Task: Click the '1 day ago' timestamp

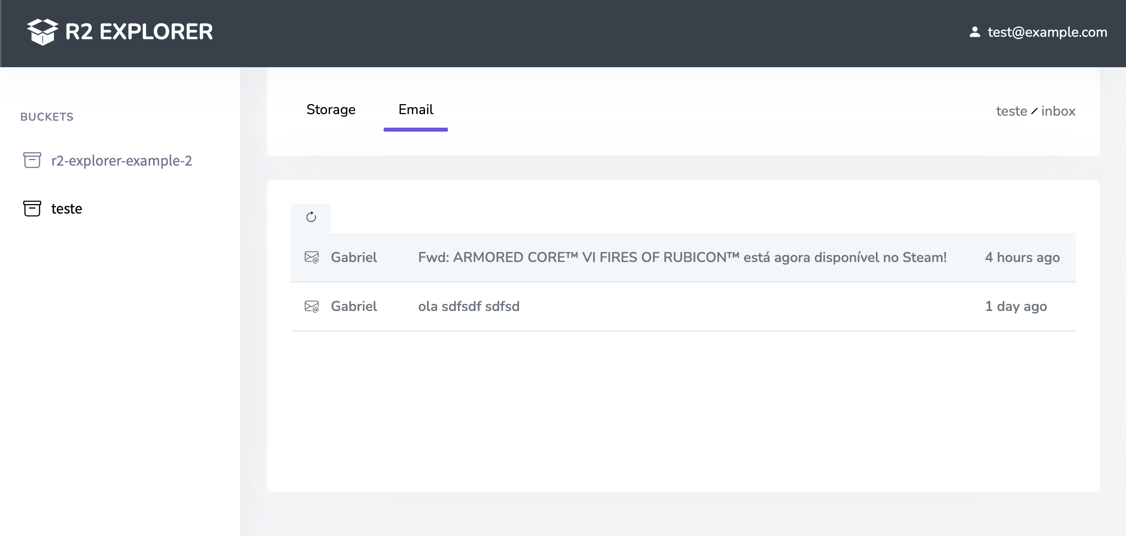Action: tap(1016, 306)
